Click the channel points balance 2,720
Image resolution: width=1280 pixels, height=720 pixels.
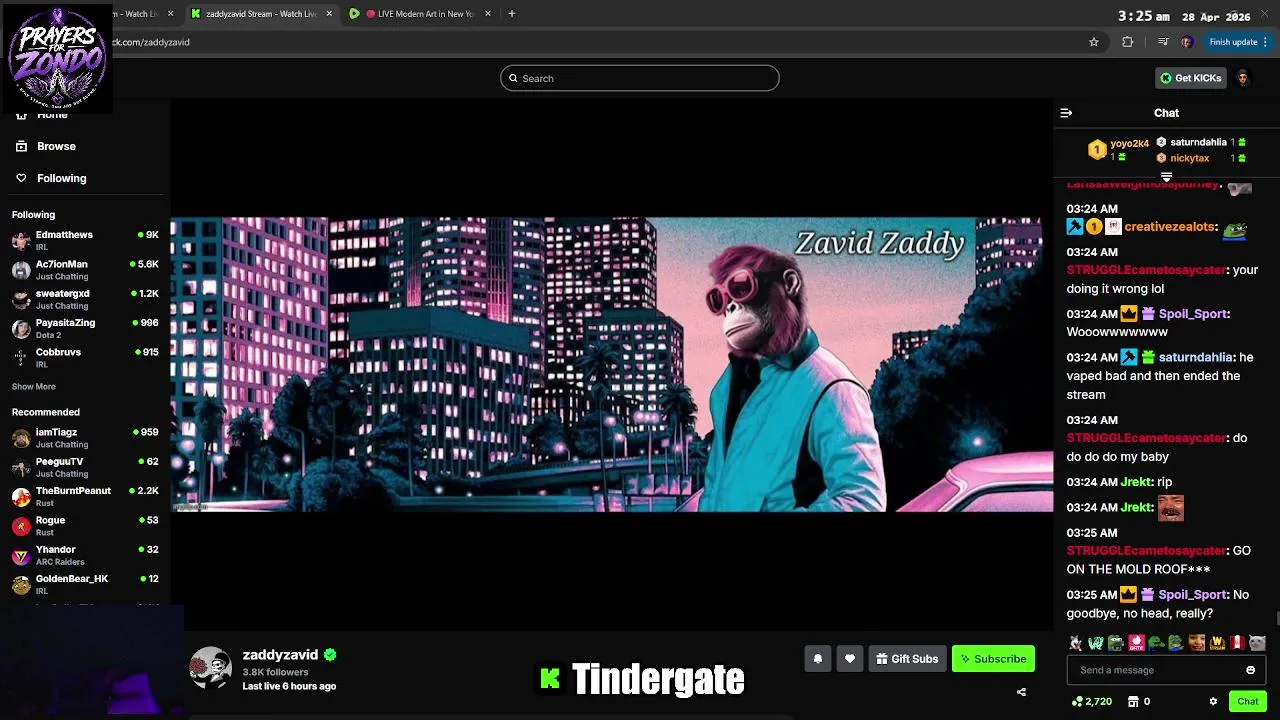click(1092, 701)
